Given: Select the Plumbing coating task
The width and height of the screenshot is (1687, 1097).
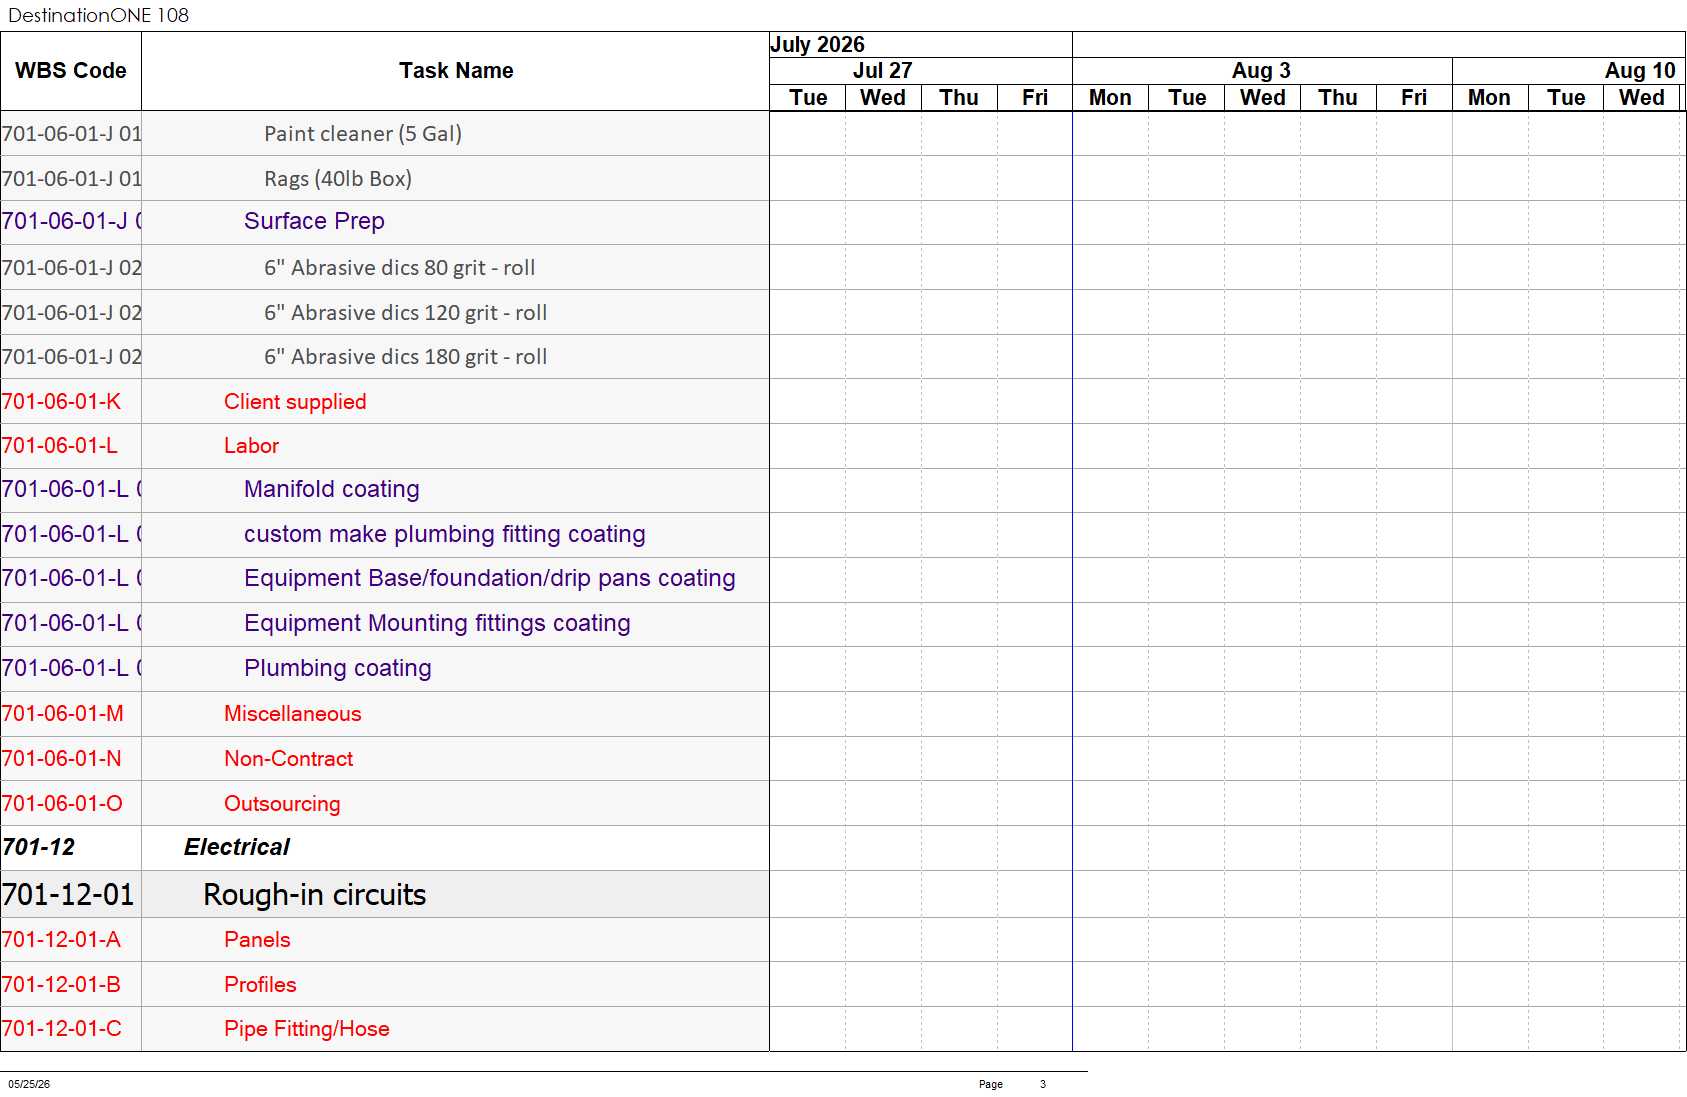Looking at the screenshot, I should click(338, 669).
